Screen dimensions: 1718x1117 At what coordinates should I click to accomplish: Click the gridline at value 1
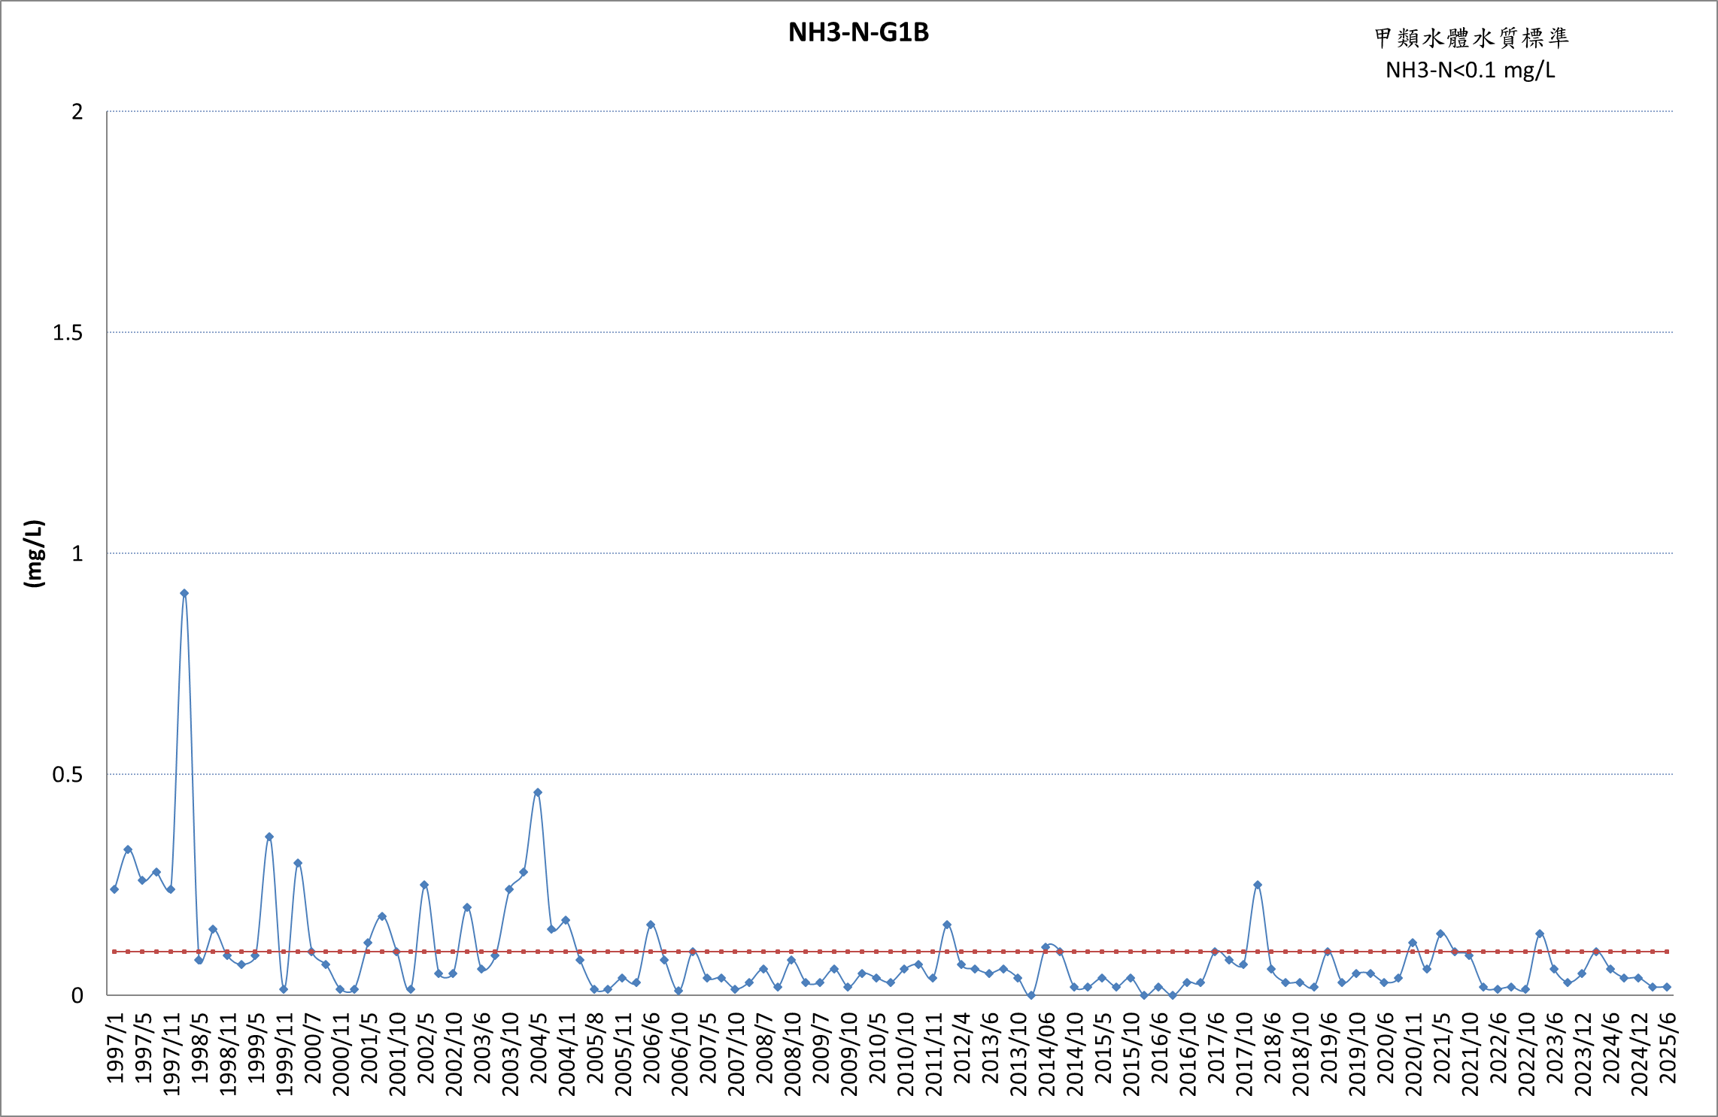(890, 553)
